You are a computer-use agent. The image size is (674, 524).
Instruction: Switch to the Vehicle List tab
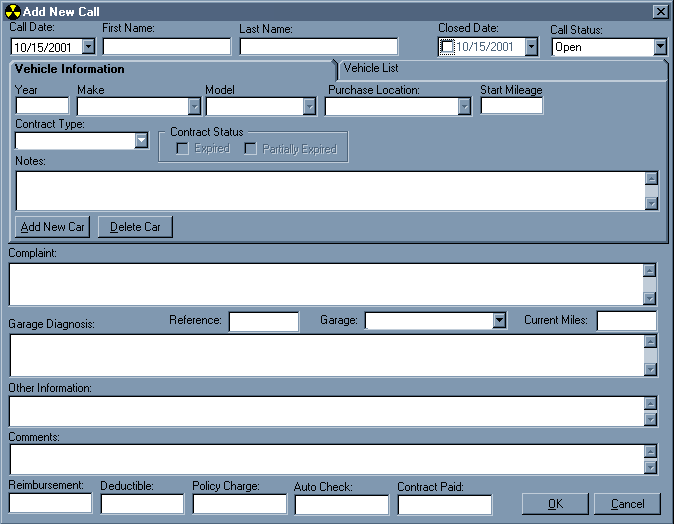click(371, 68)
